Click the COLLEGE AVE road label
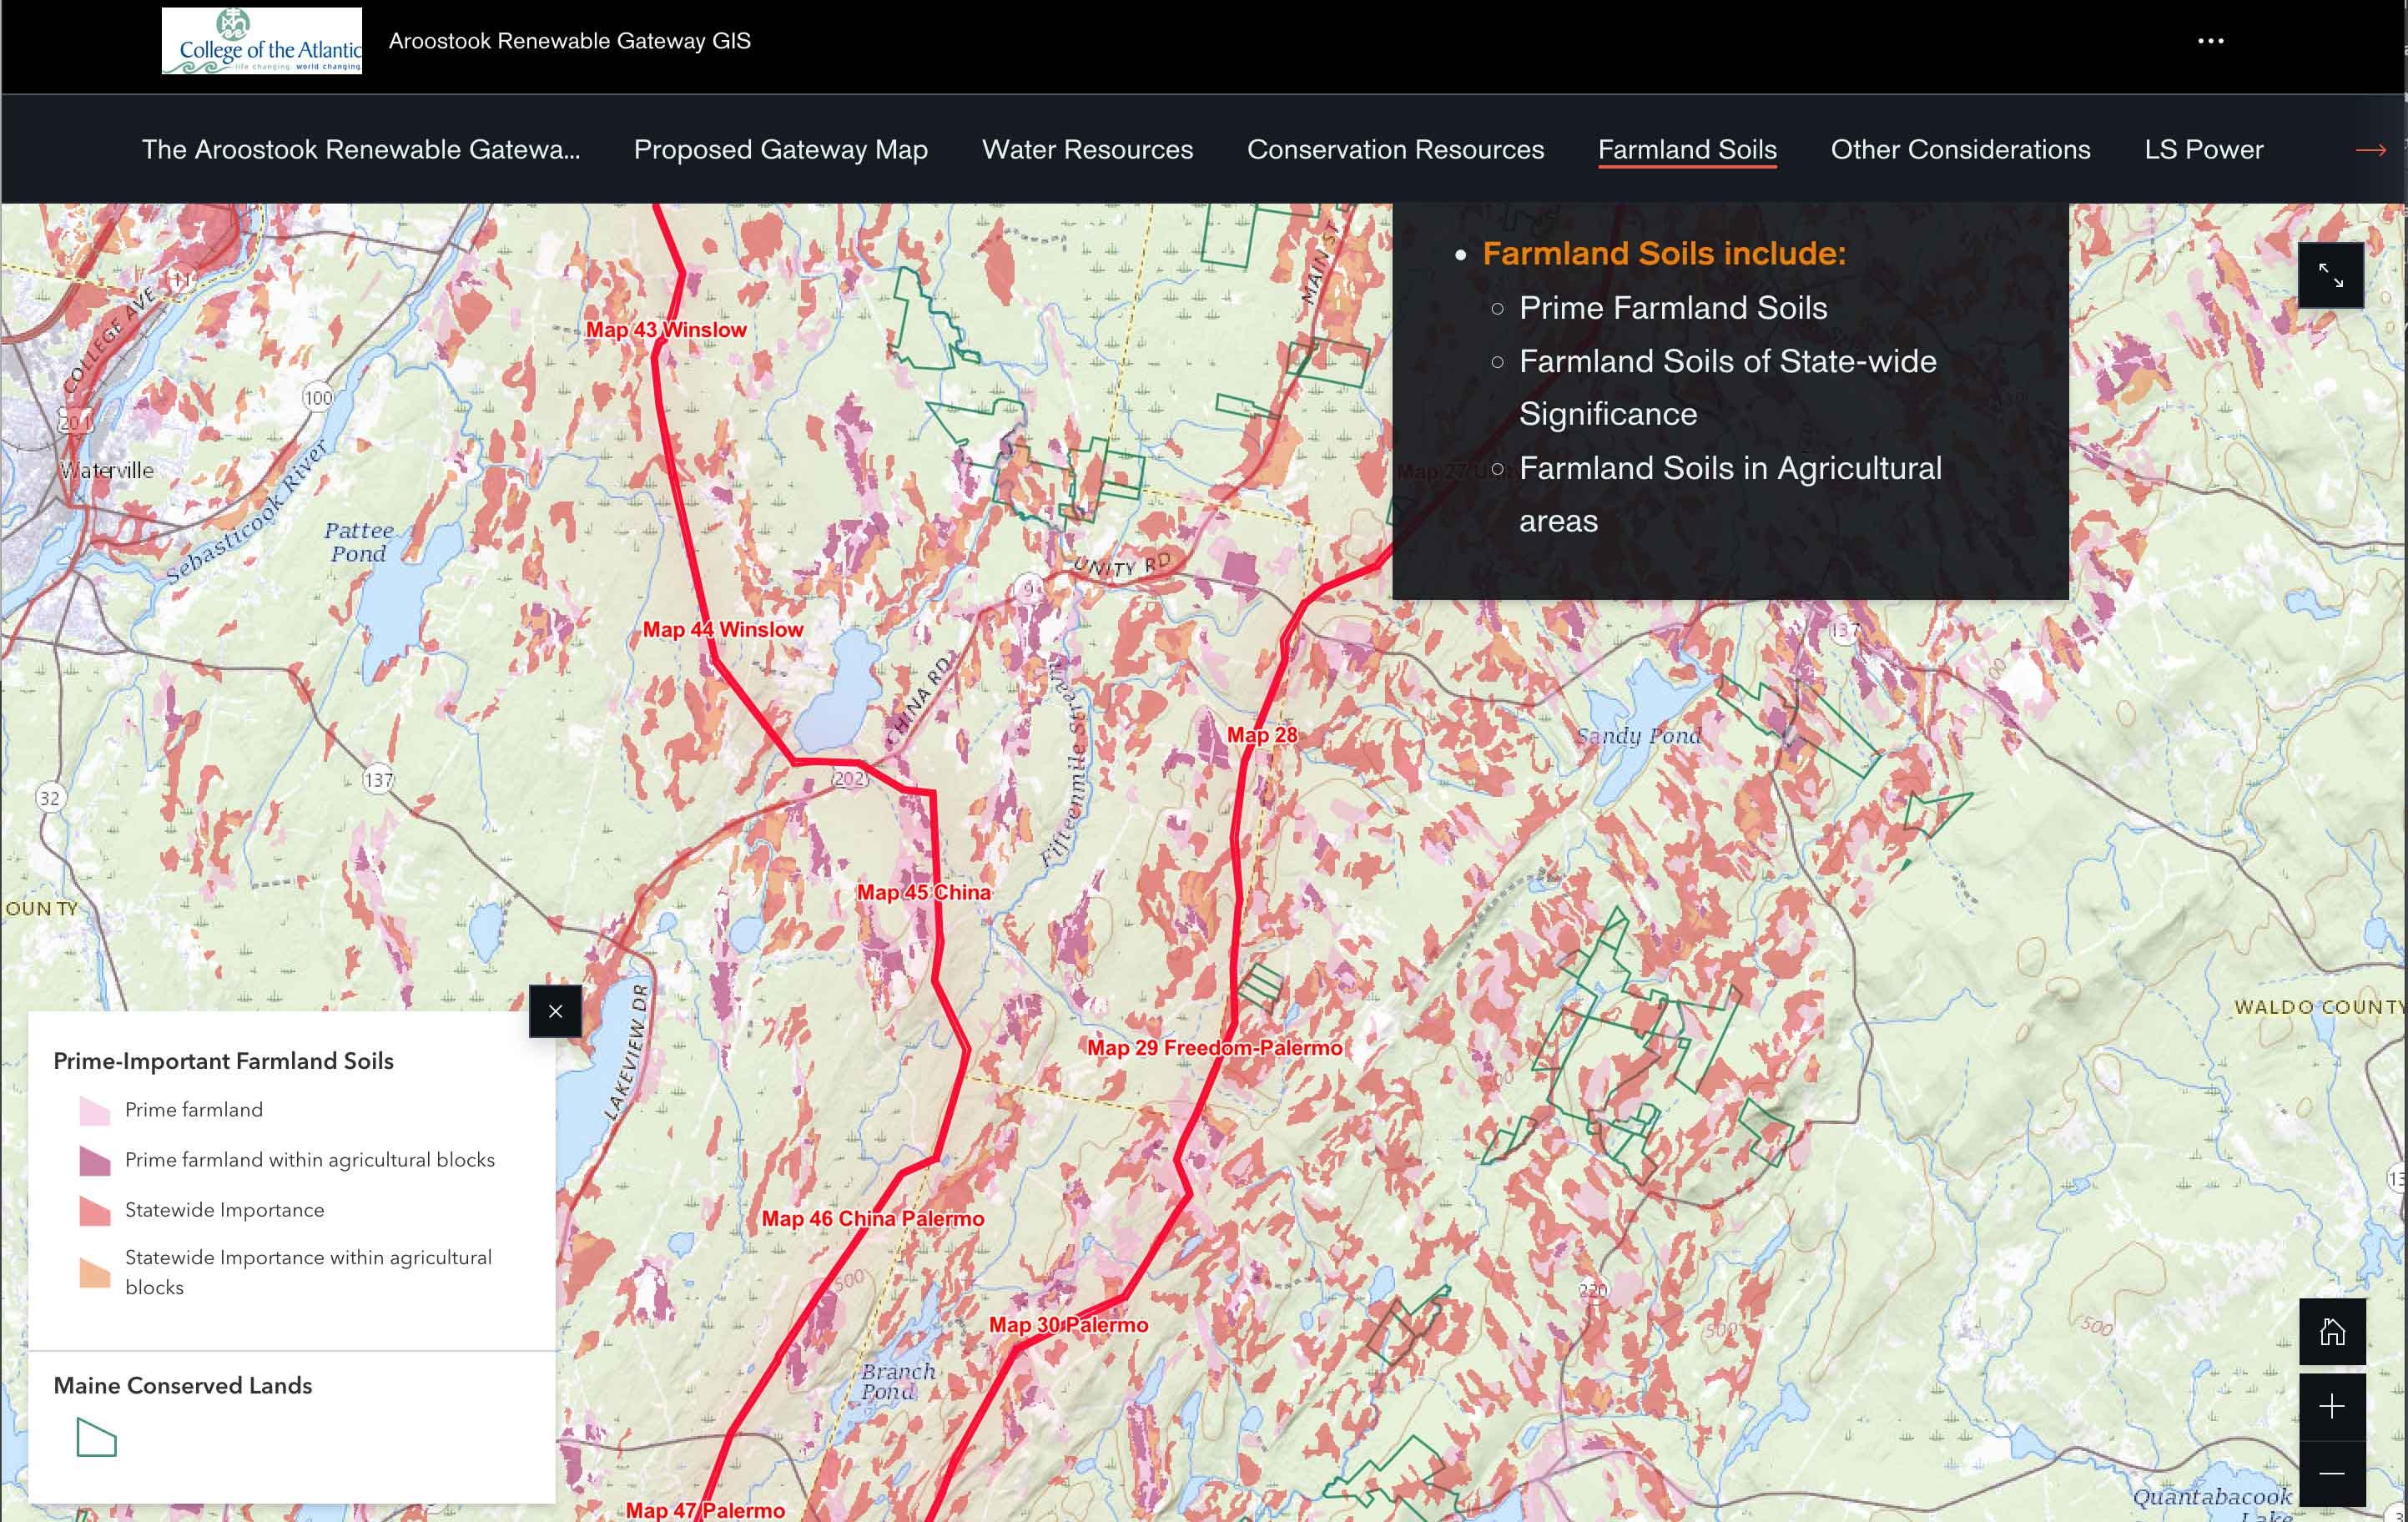Screen dimensions: 2408x1522 tap(110, 338)
